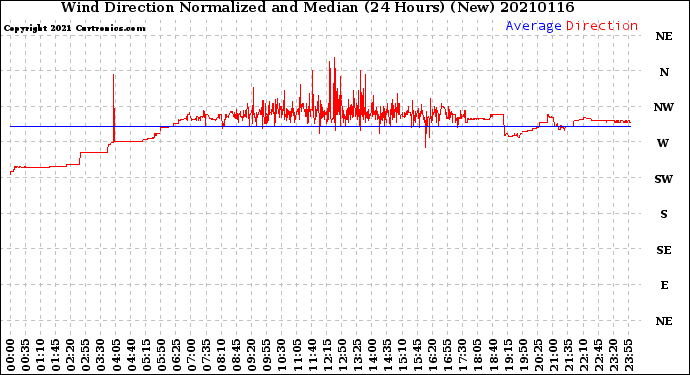
Task: Click the '17:30' time label
Action: pos(463,355)
